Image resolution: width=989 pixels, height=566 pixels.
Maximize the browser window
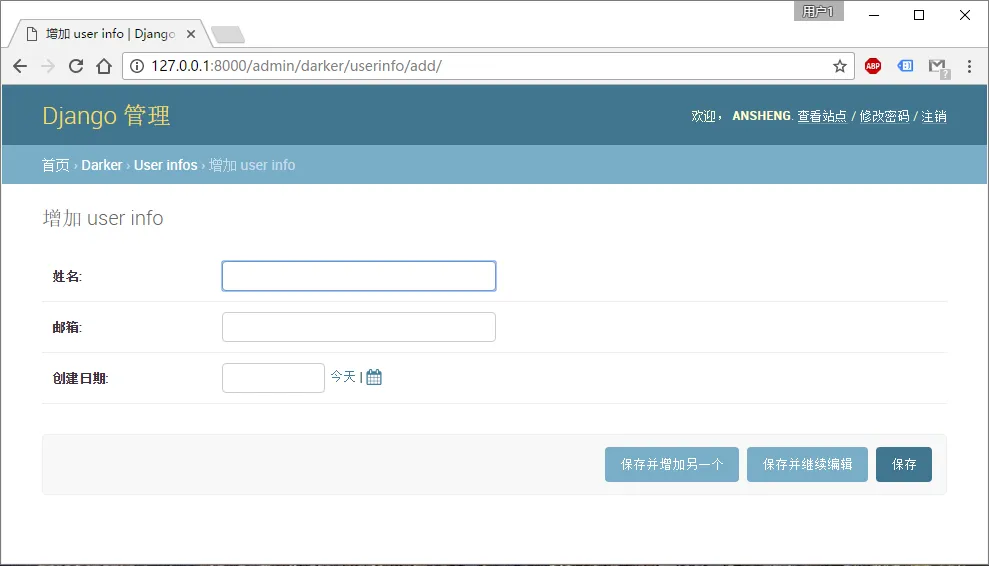click(919, 15)
